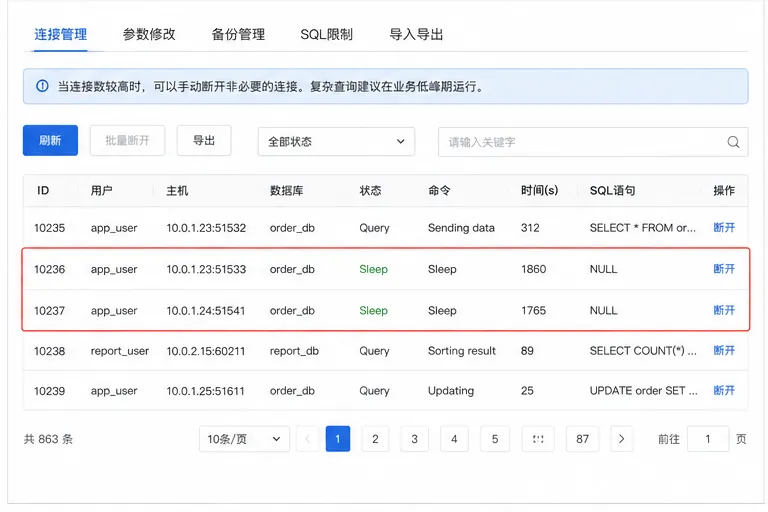The width and height of the screenshot is (768, 512).
Task: Click host cell 10.0.1.23:51532
Action: [206, 228]
